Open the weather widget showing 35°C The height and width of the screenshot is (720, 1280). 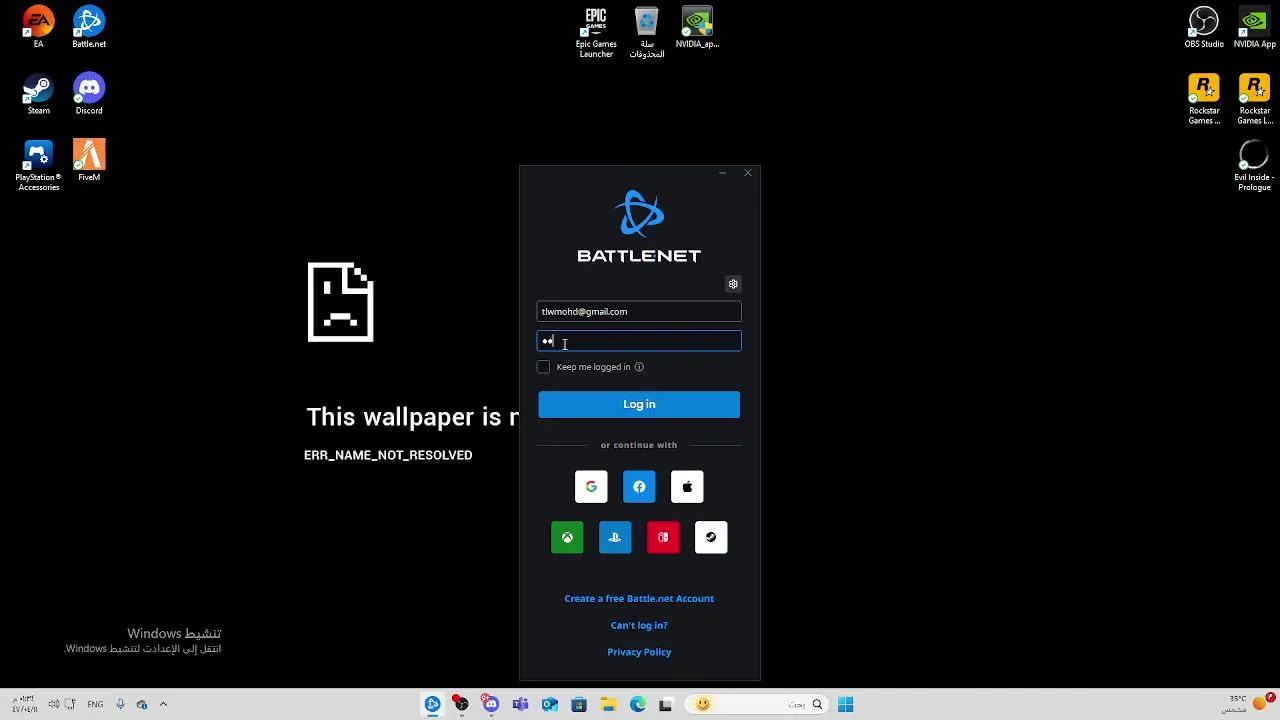[1247, 704]
